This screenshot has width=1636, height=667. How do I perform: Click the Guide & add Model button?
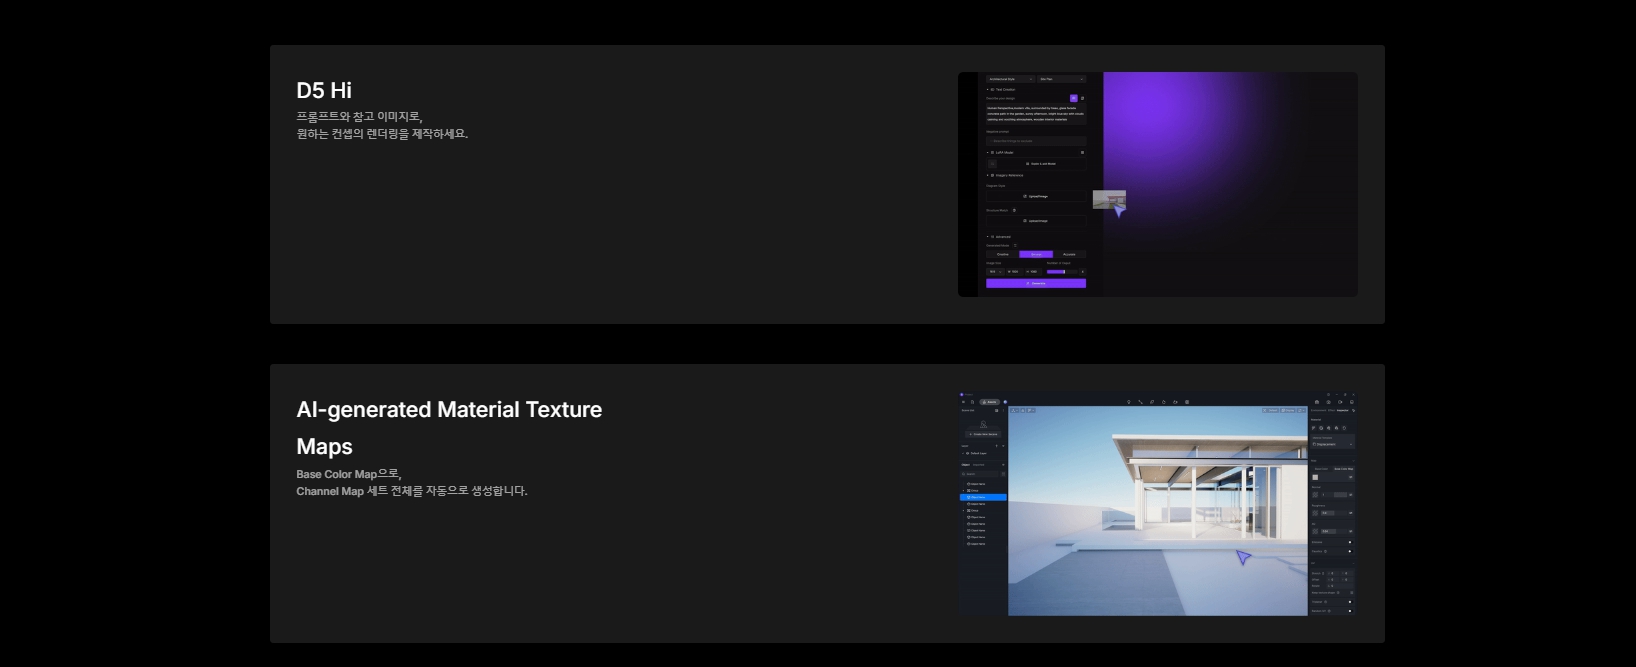1036,163
